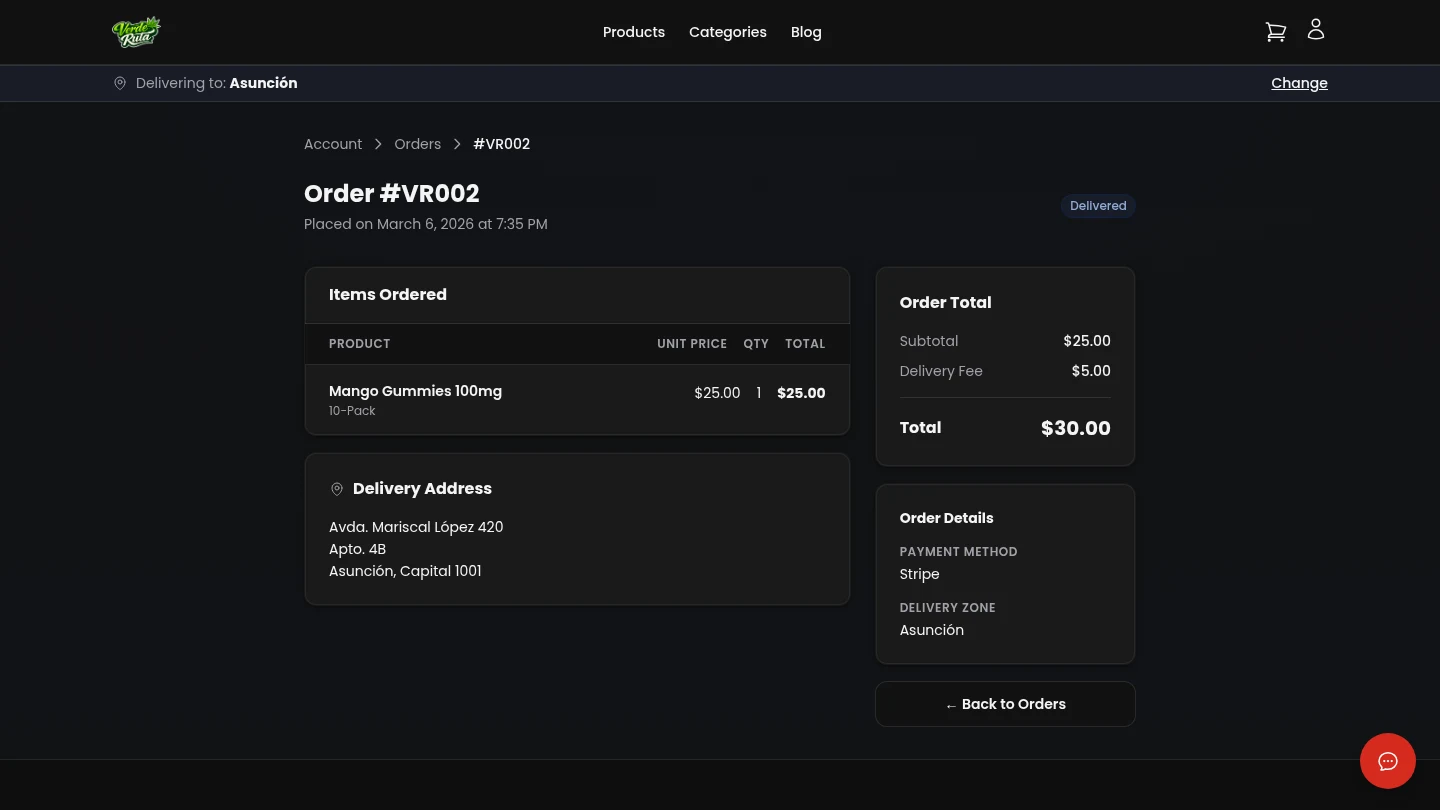
Task: Click the Back to Orders button
Action: tap(1005, 704)
